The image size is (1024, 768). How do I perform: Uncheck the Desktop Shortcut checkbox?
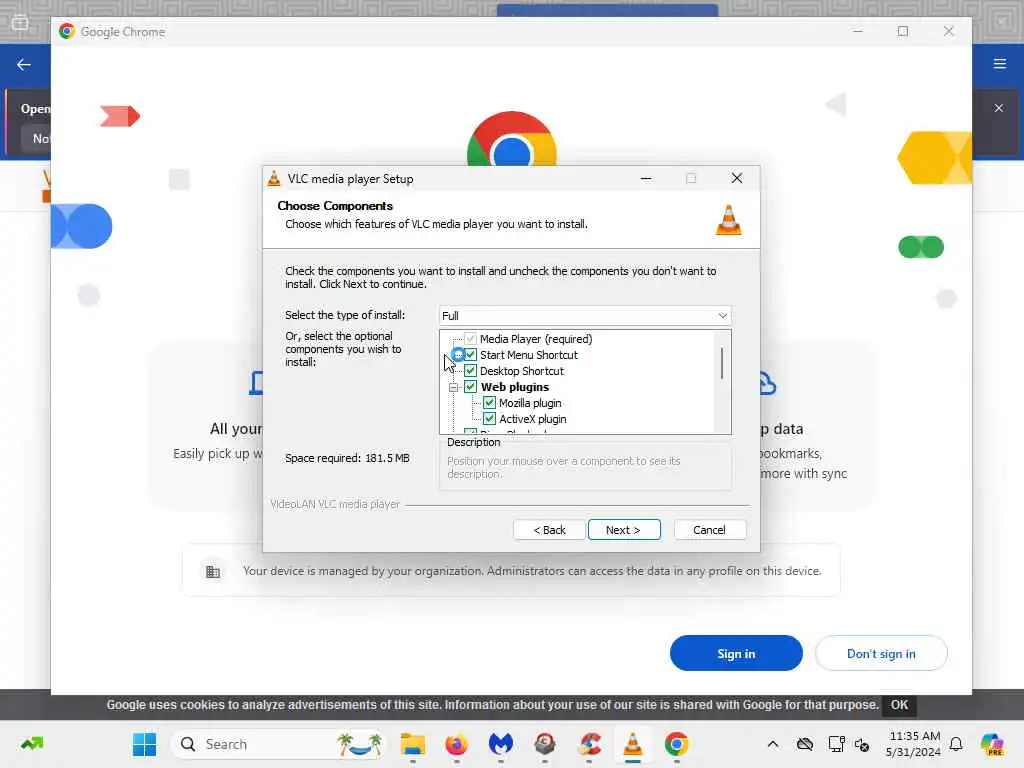pyautogui.click(x=470, y=371)
